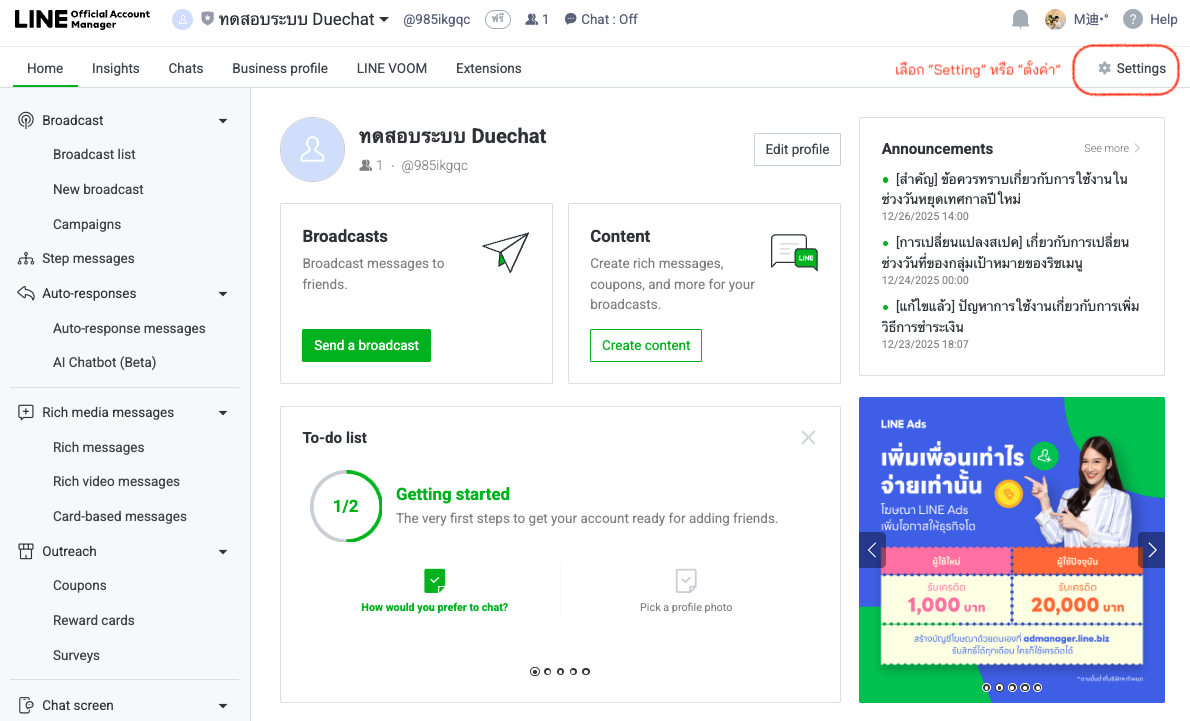This screenshot has width=1190, height=721.
Task: Open Campaigns in sidebar
Action: [x=87, y=225]
